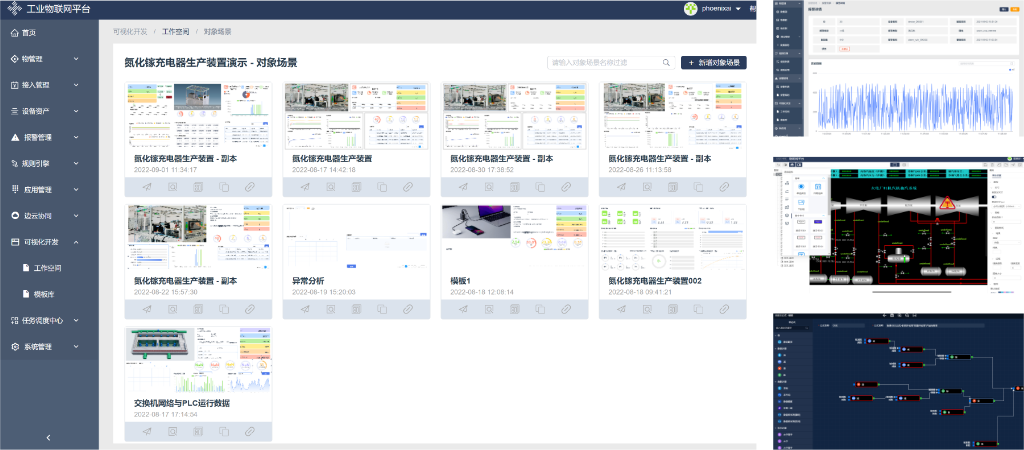Click the link icon on 模板1 card

click(566, 309)
